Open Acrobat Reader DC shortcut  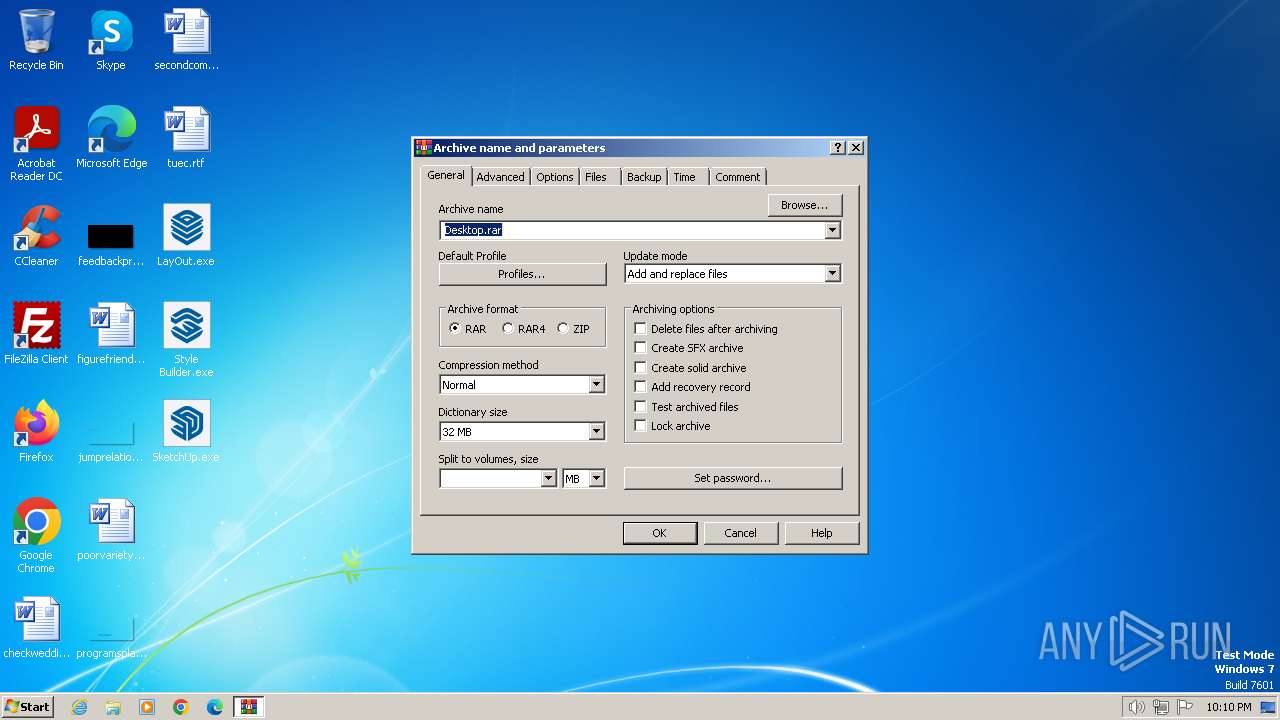pyautogui.click(x=36, y=144)
